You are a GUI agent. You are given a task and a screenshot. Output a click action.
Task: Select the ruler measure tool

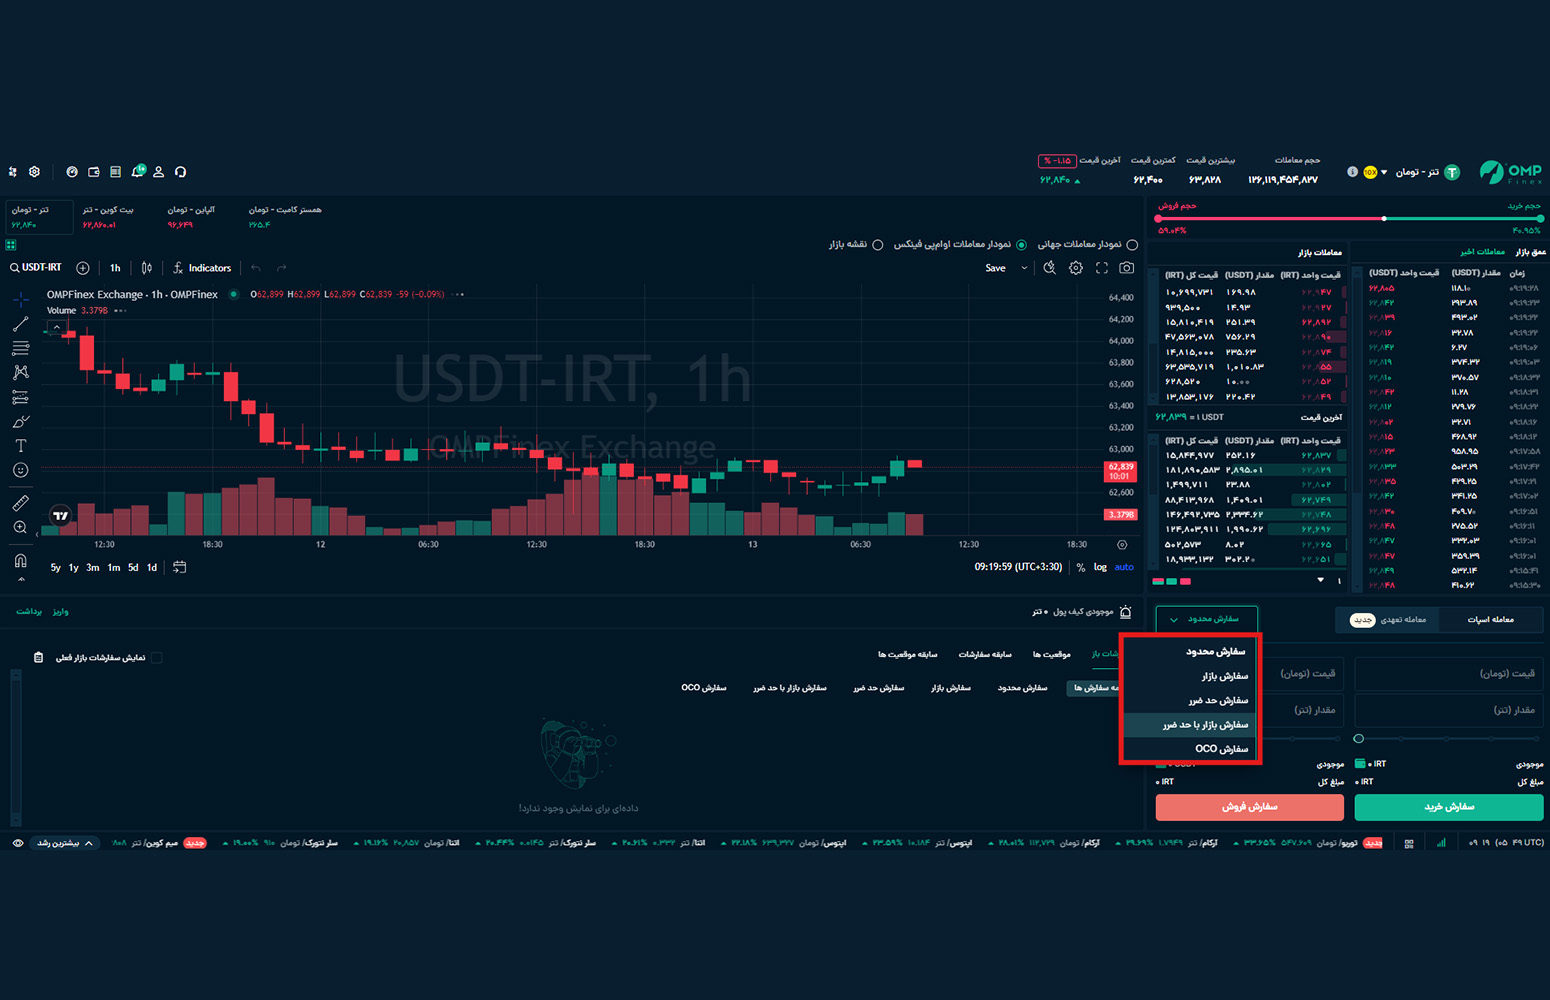point(20,503)
